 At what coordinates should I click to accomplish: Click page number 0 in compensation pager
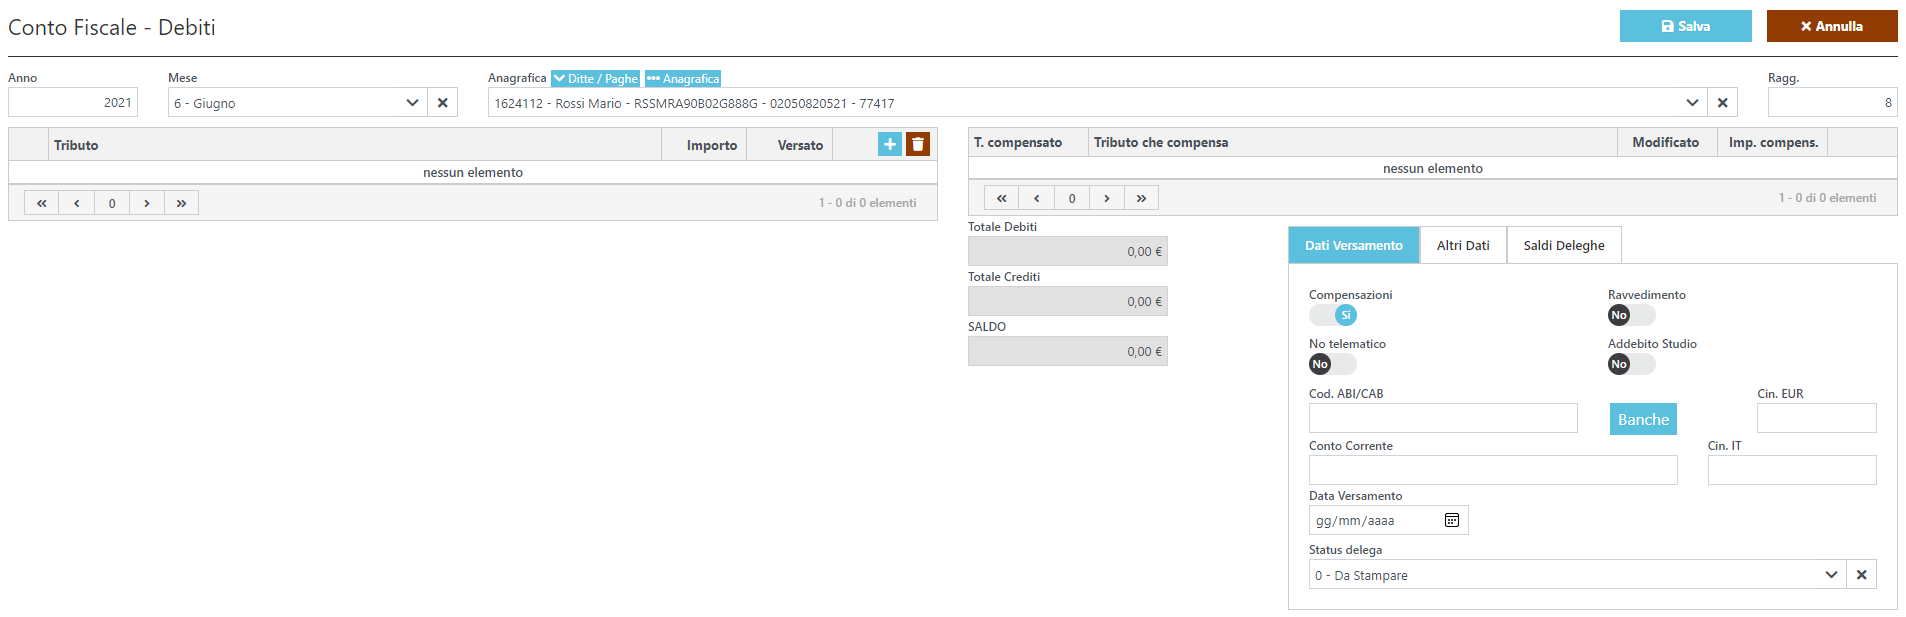1072,198
